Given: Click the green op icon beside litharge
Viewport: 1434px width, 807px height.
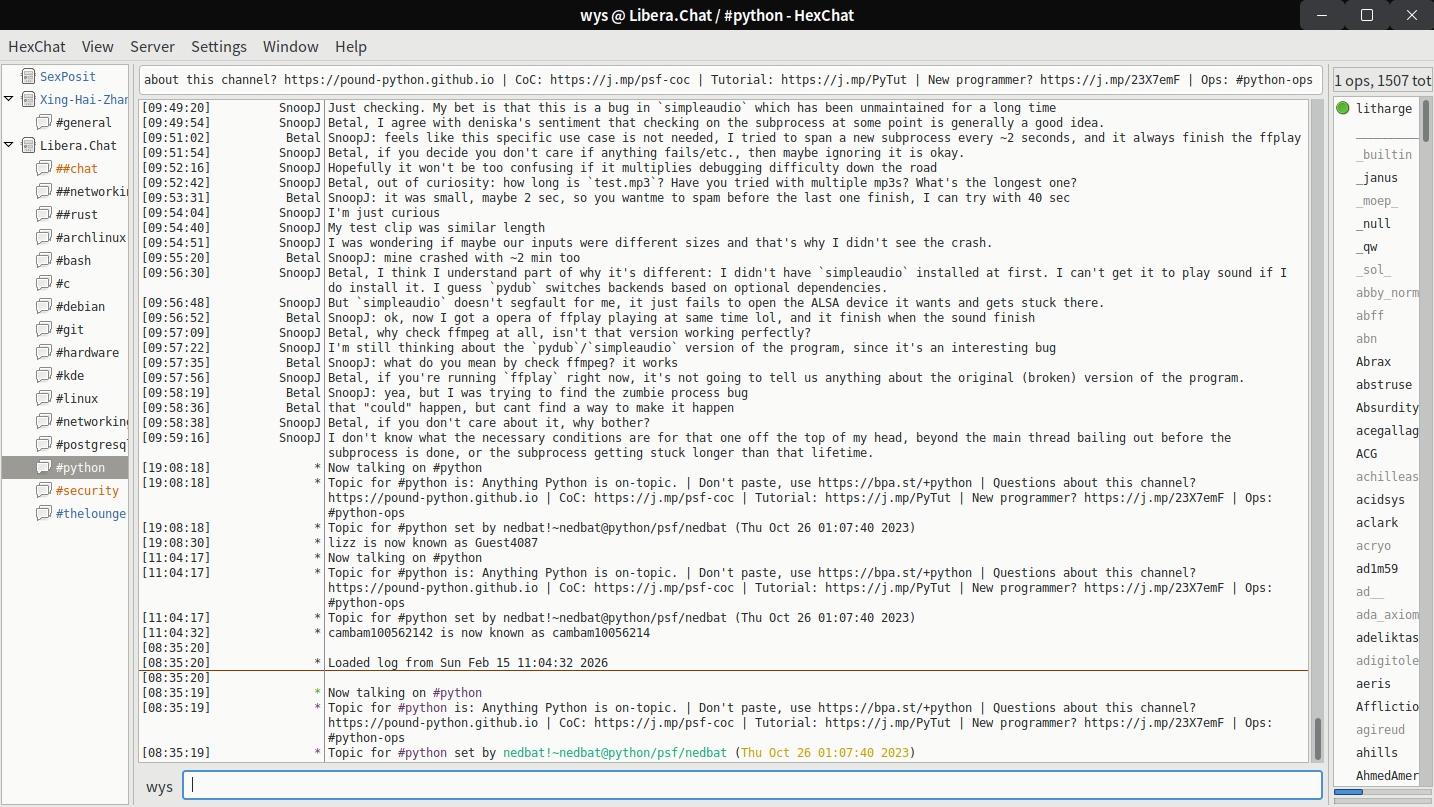Looking at the screenshot, I should [x=1342, y=109].
